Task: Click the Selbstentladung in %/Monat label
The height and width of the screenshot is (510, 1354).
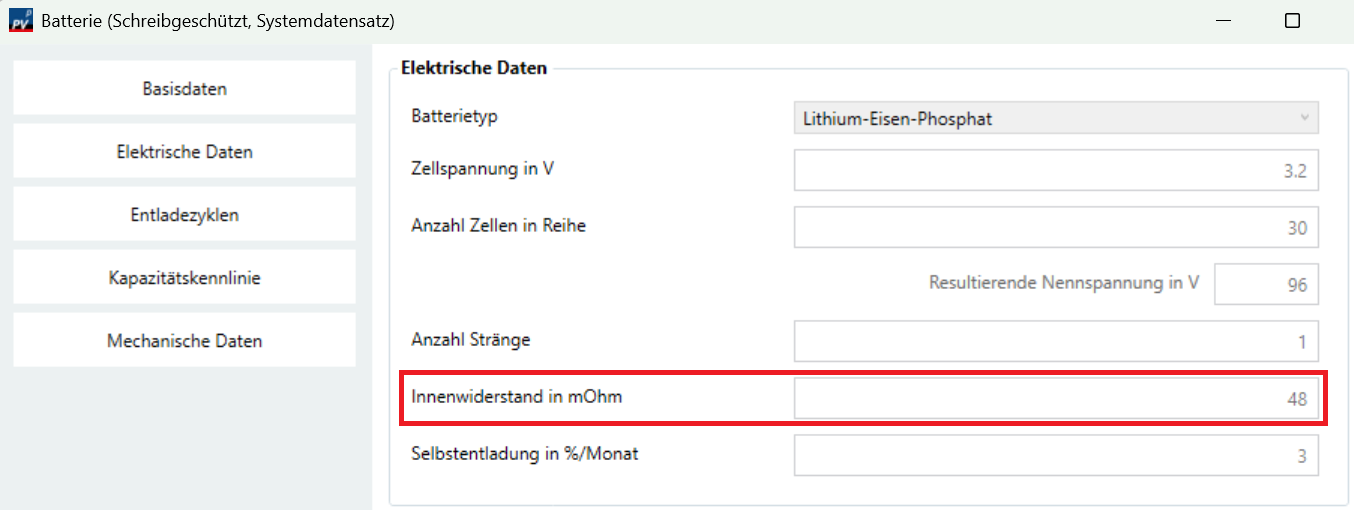Action: click(x=524, y=454)
